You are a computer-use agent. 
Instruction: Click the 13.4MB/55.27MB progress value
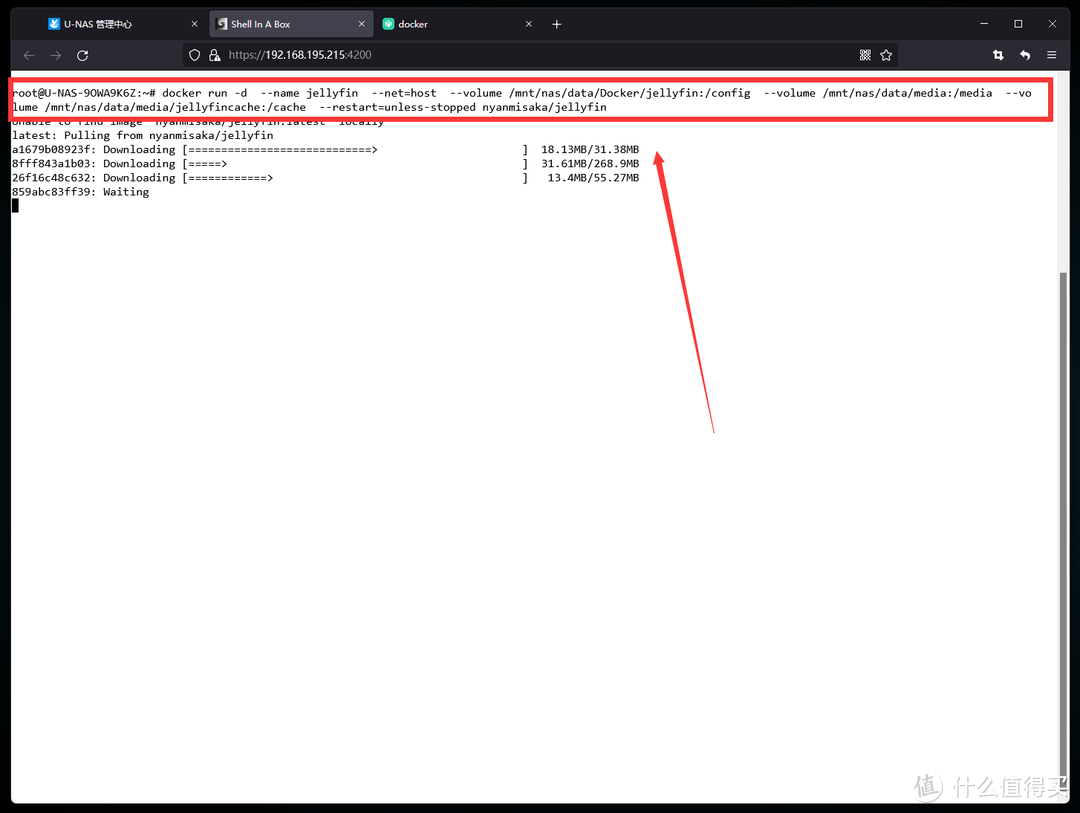pos(593,178)
